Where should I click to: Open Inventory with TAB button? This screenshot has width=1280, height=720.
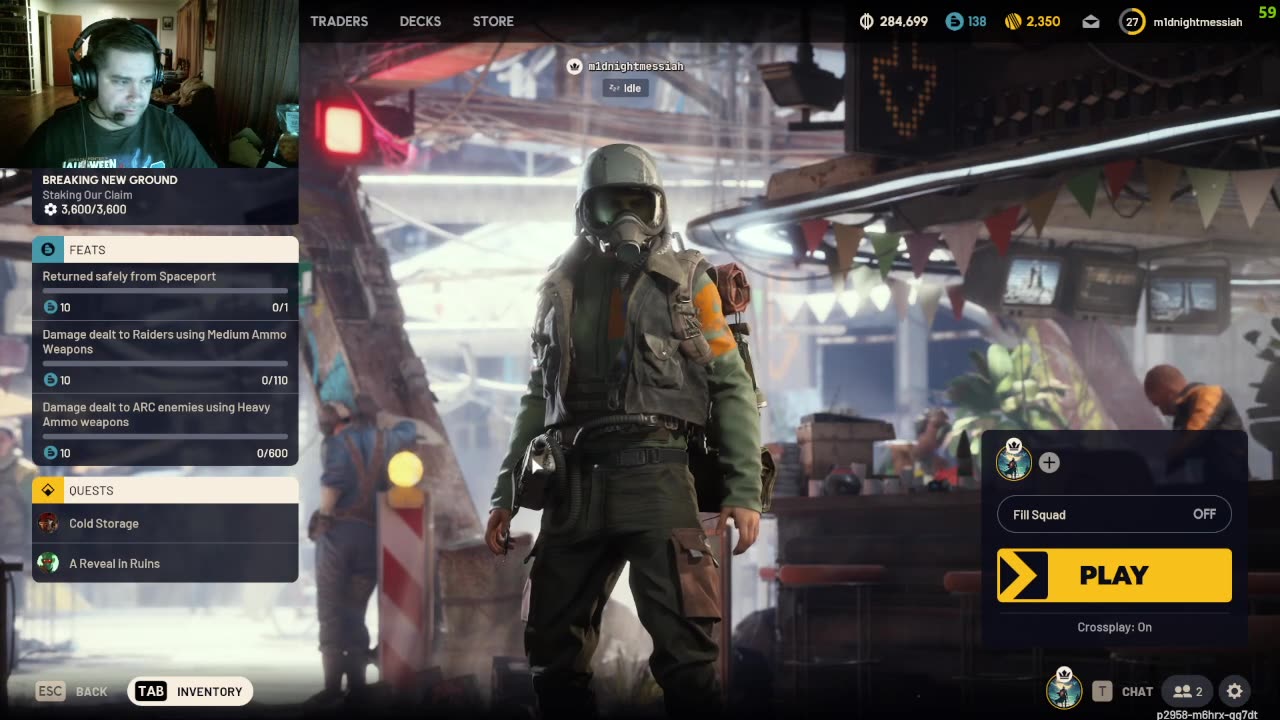coord(190,691)
